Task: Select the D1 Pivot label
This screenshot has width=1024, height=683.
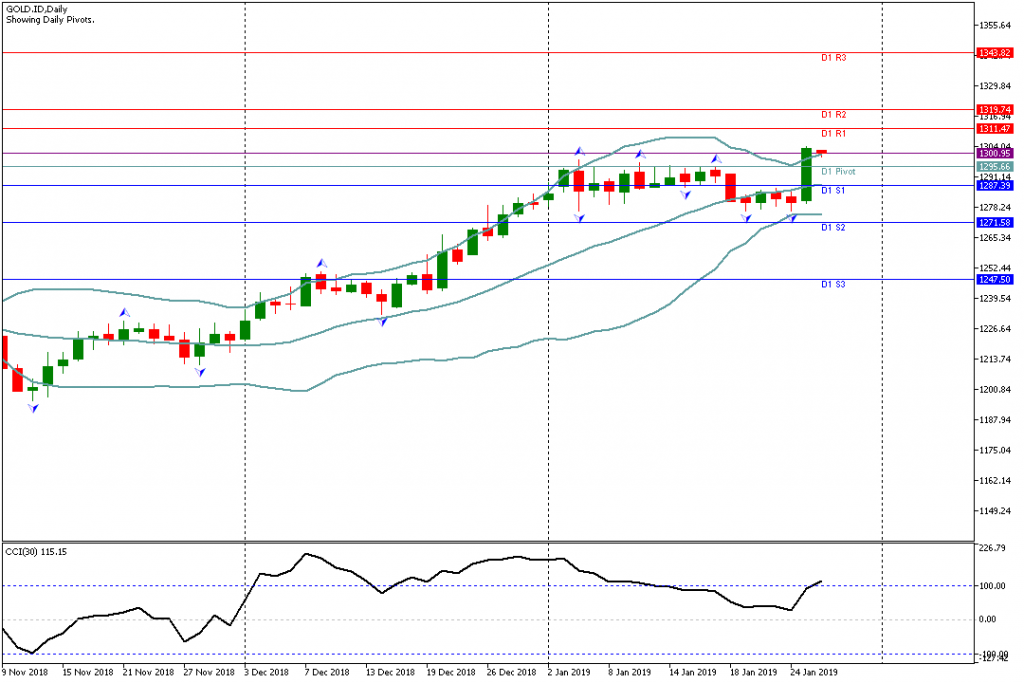Action: click(838, 172)
